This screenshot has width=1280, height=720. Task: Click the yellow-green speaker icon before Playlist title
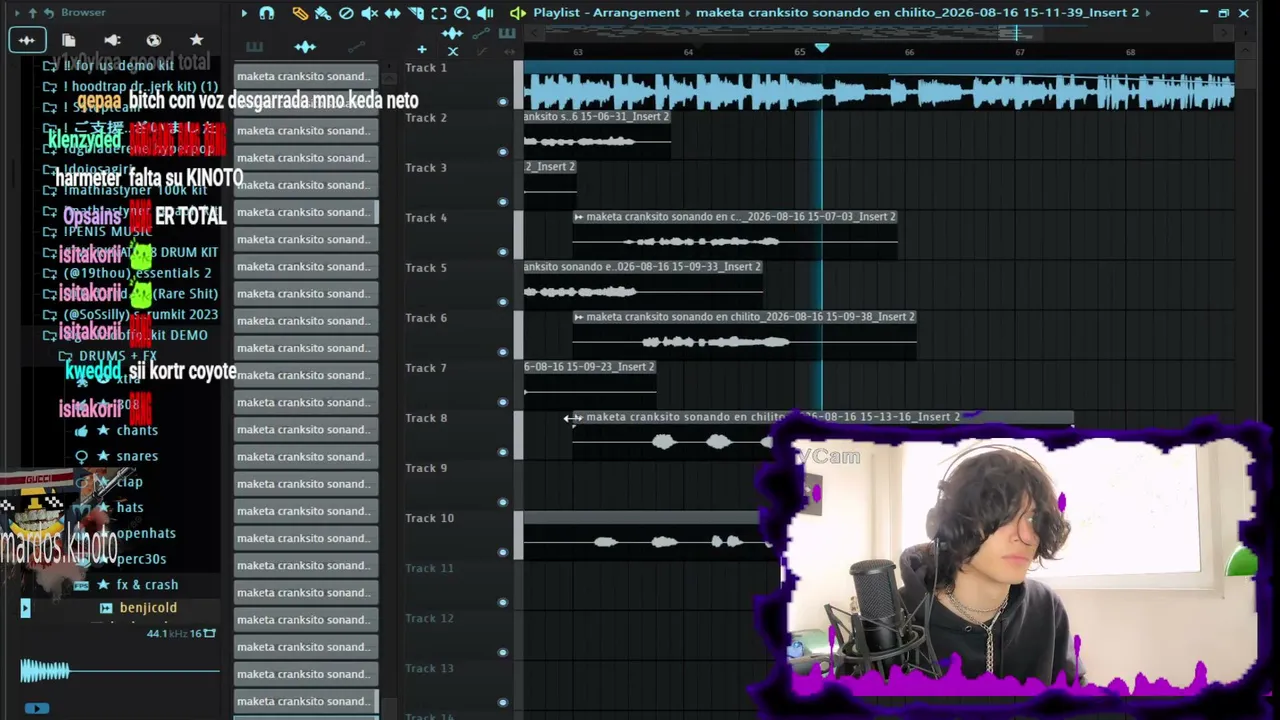pos(517,13)
